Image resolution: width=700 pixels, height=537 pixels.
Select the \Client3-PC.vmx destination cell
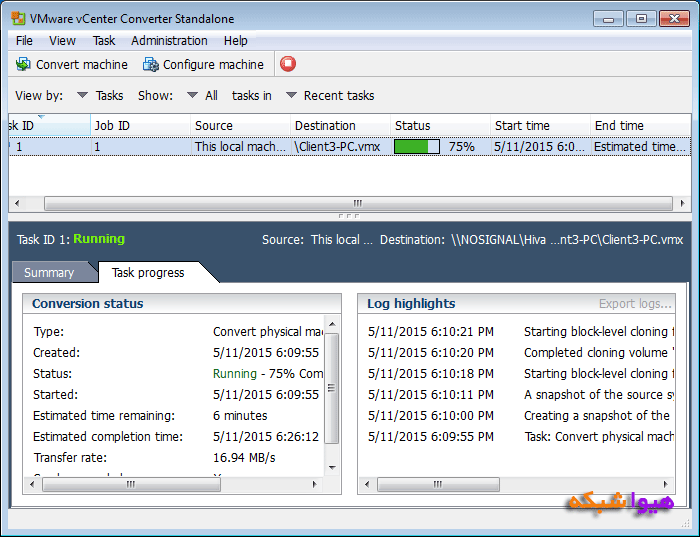pyautogui.click(x=341, y=146)
